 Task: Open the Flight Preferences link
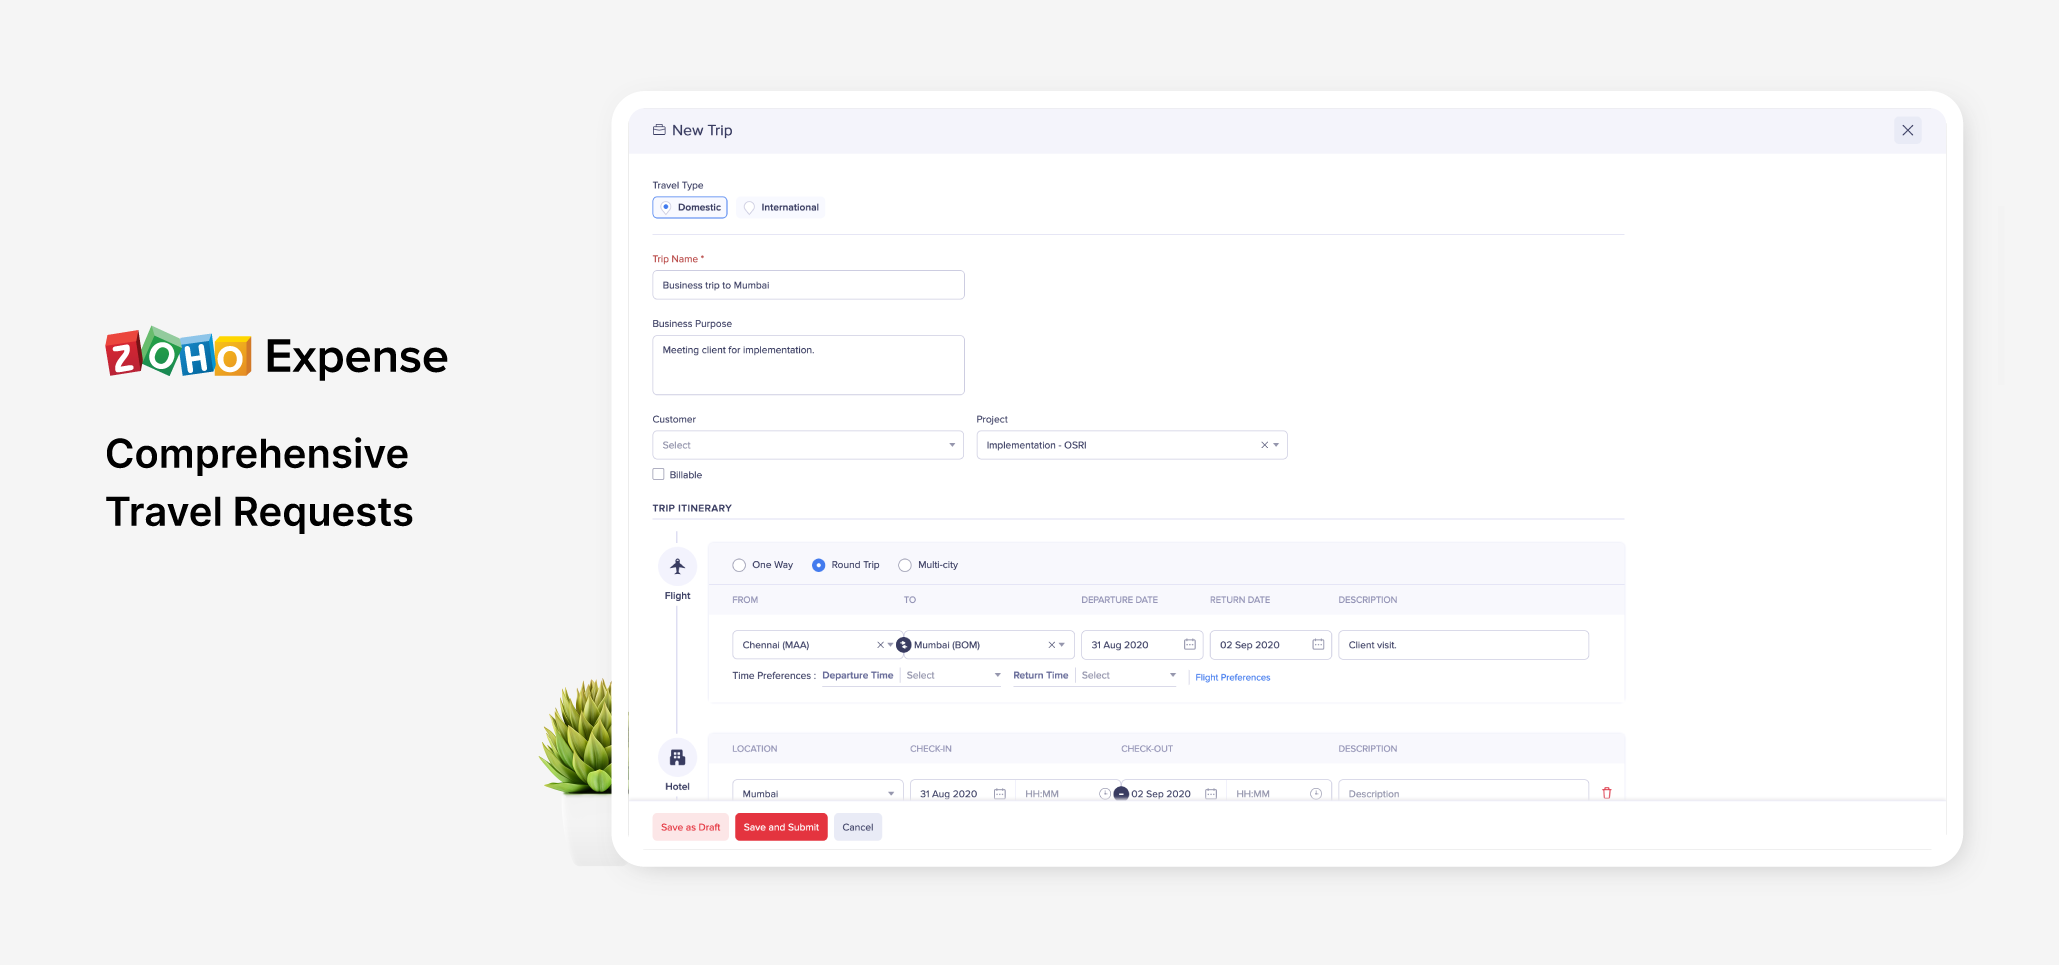tap(1232, 677)
